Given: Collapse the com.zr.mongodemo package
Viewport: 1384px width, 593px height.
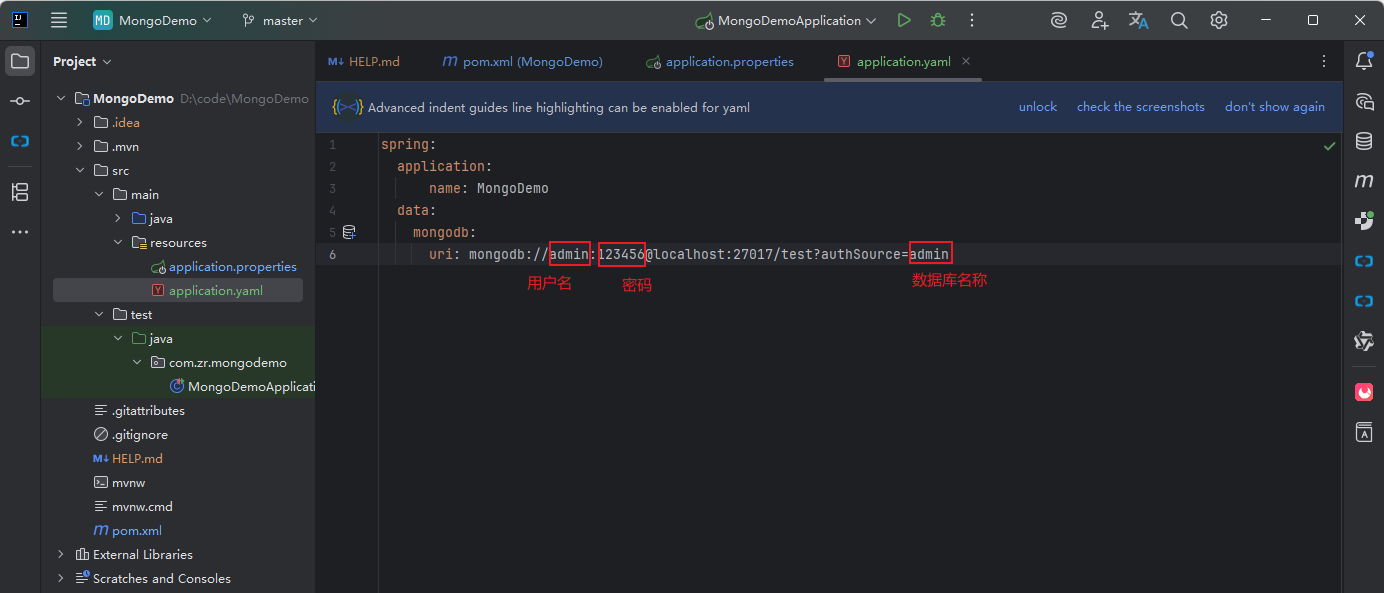Looking at the screenshot, I should click(x=137, y=362).
